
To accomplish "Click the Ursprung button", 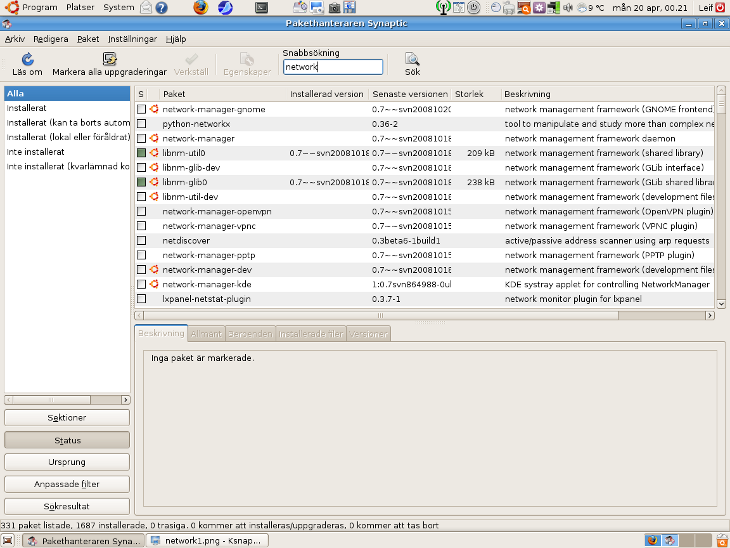I will pyautogui.click(x=67, y=462).
